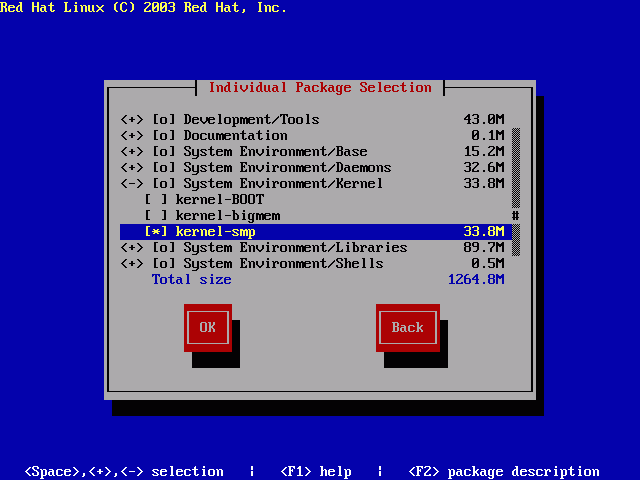The image size is (640, 480).
Task: Expand the System Environment/Shells group
Action: tap(132, 263)
